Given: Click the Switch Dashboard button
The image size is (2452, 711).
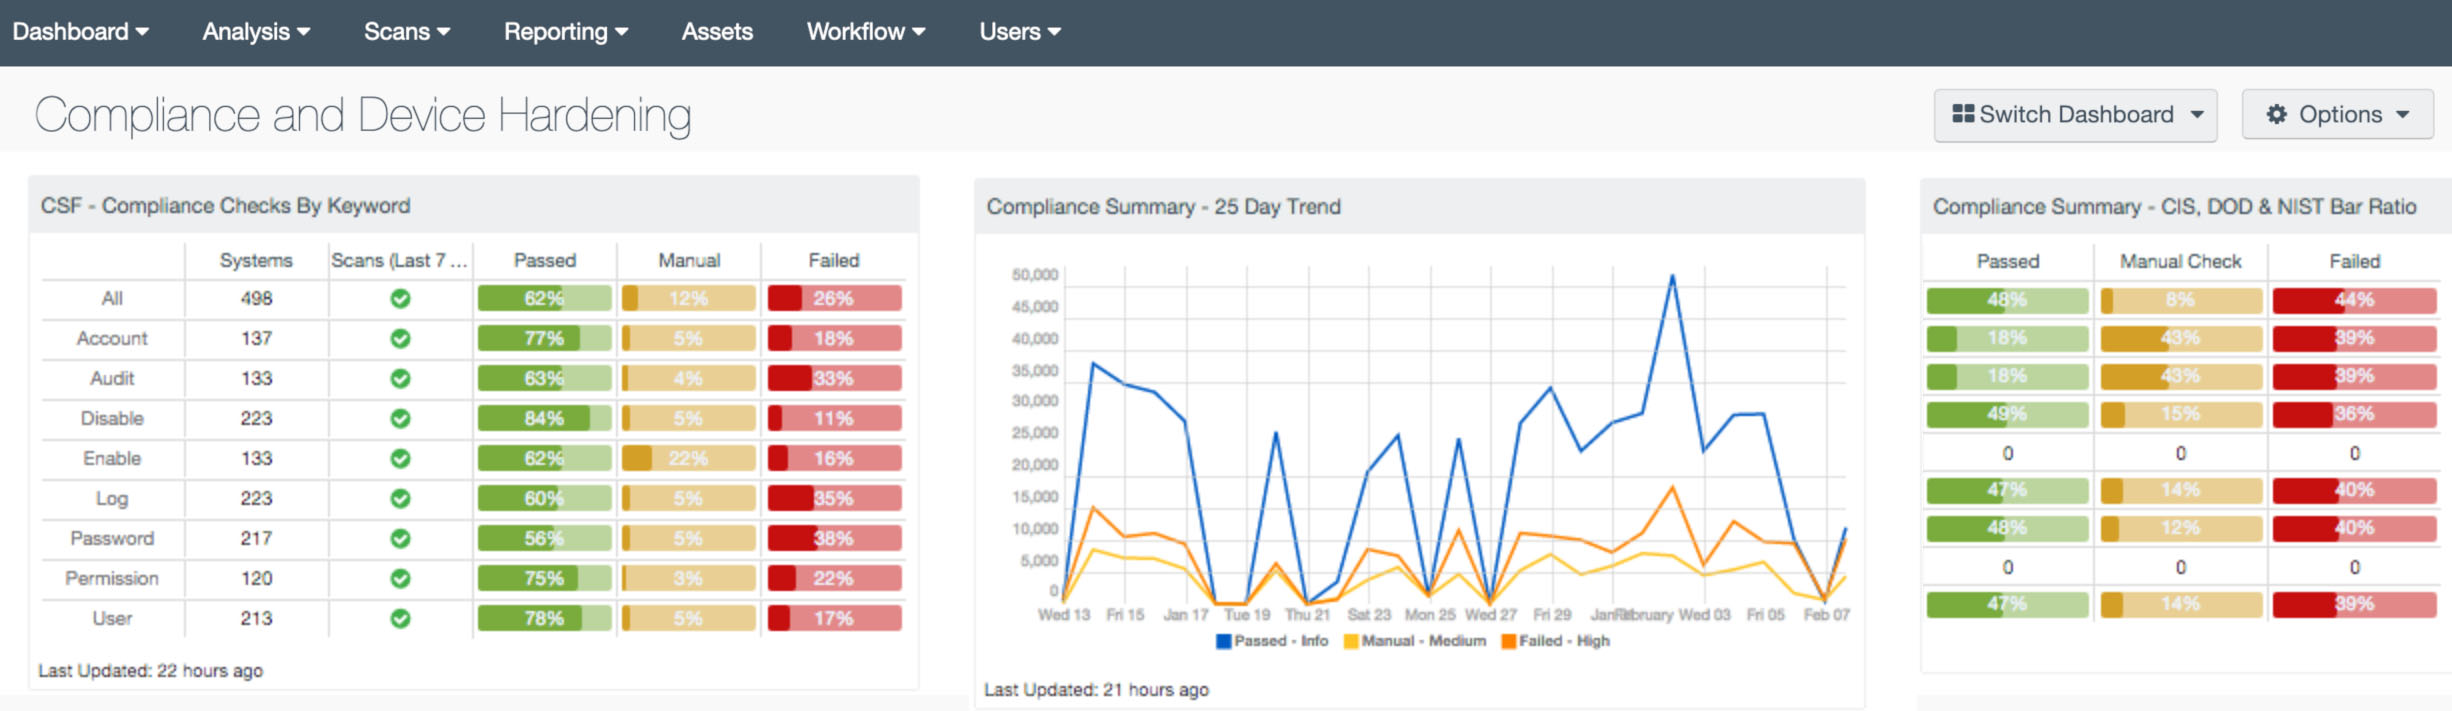Looking at the screenshot, I should click(2075, 115).
